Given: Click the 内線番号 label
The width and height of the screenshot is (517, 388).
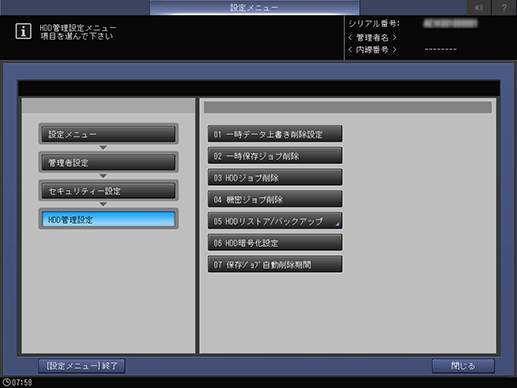Looking at the screenshot, I should click(x=372, y=50).
